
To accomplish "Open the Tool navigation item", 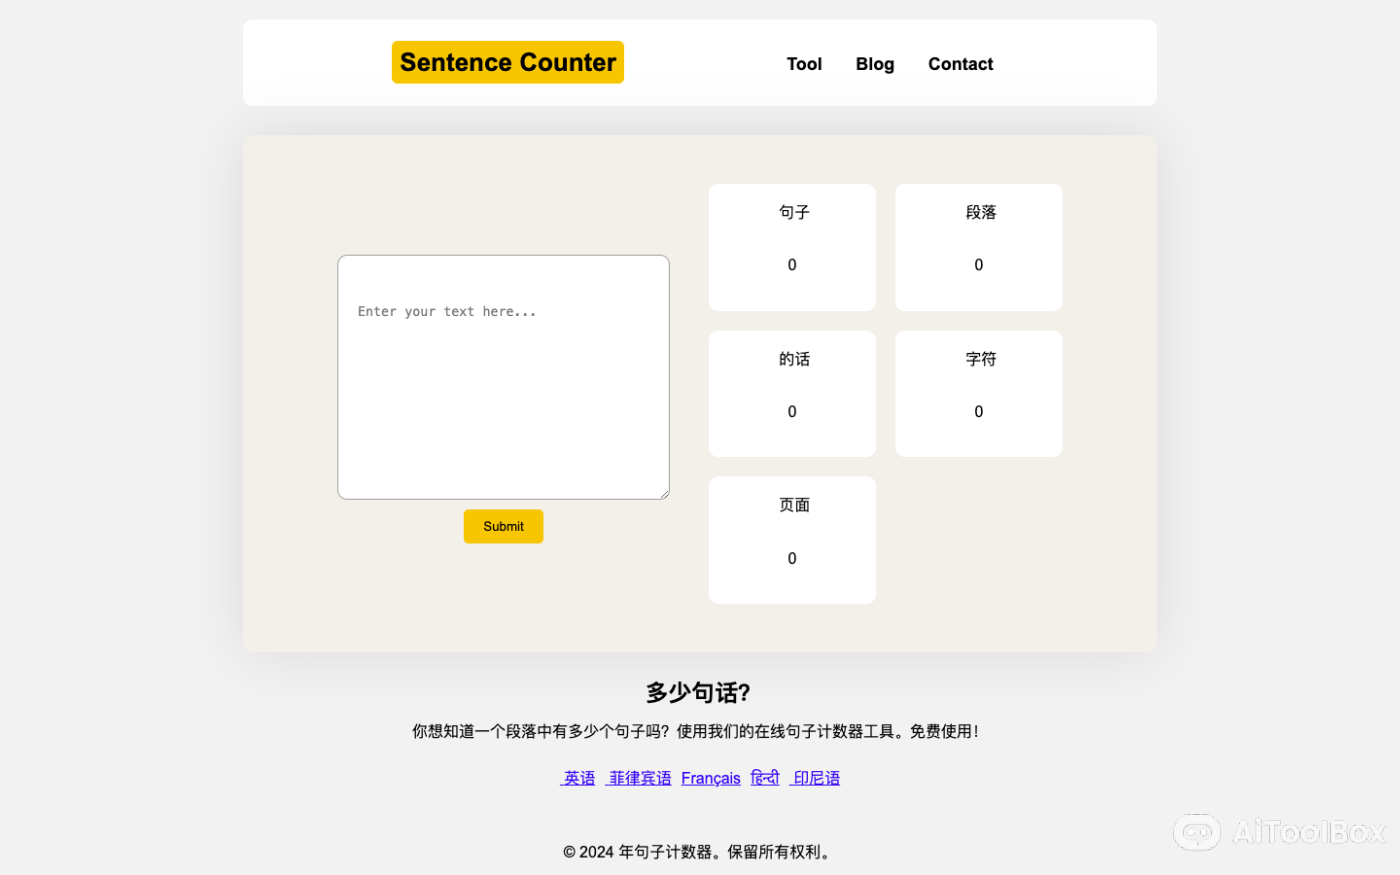I will click(x=804, y=63).
